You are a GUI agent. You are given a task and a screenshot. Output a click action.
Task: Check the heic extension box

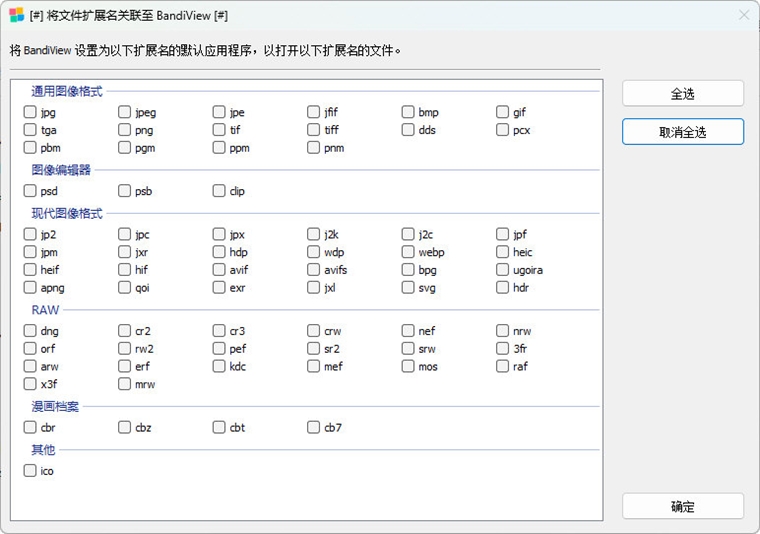pos(503,252)
